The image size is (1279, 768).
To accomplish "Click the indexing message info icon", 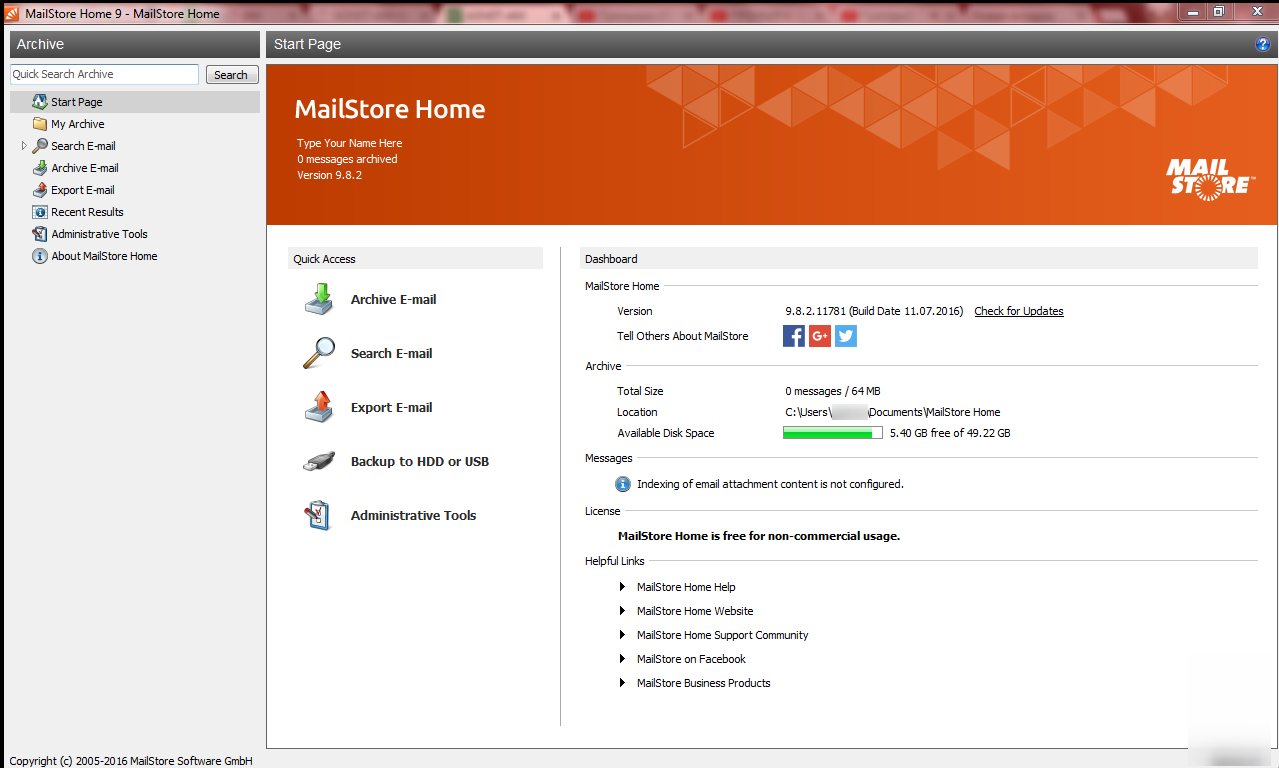I will point(623,484).
